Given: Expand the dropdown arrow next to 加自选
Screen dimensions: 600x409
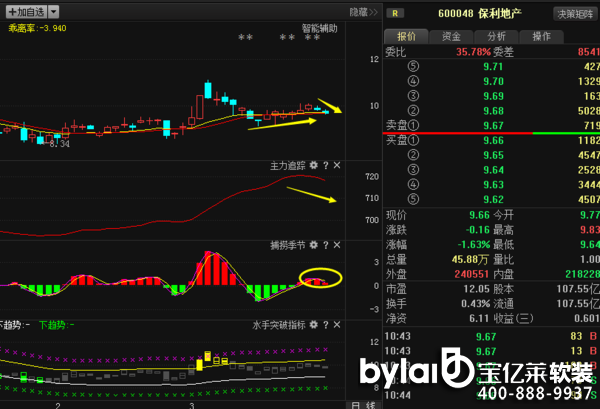Looking at the screenshot, I should 53,12.
